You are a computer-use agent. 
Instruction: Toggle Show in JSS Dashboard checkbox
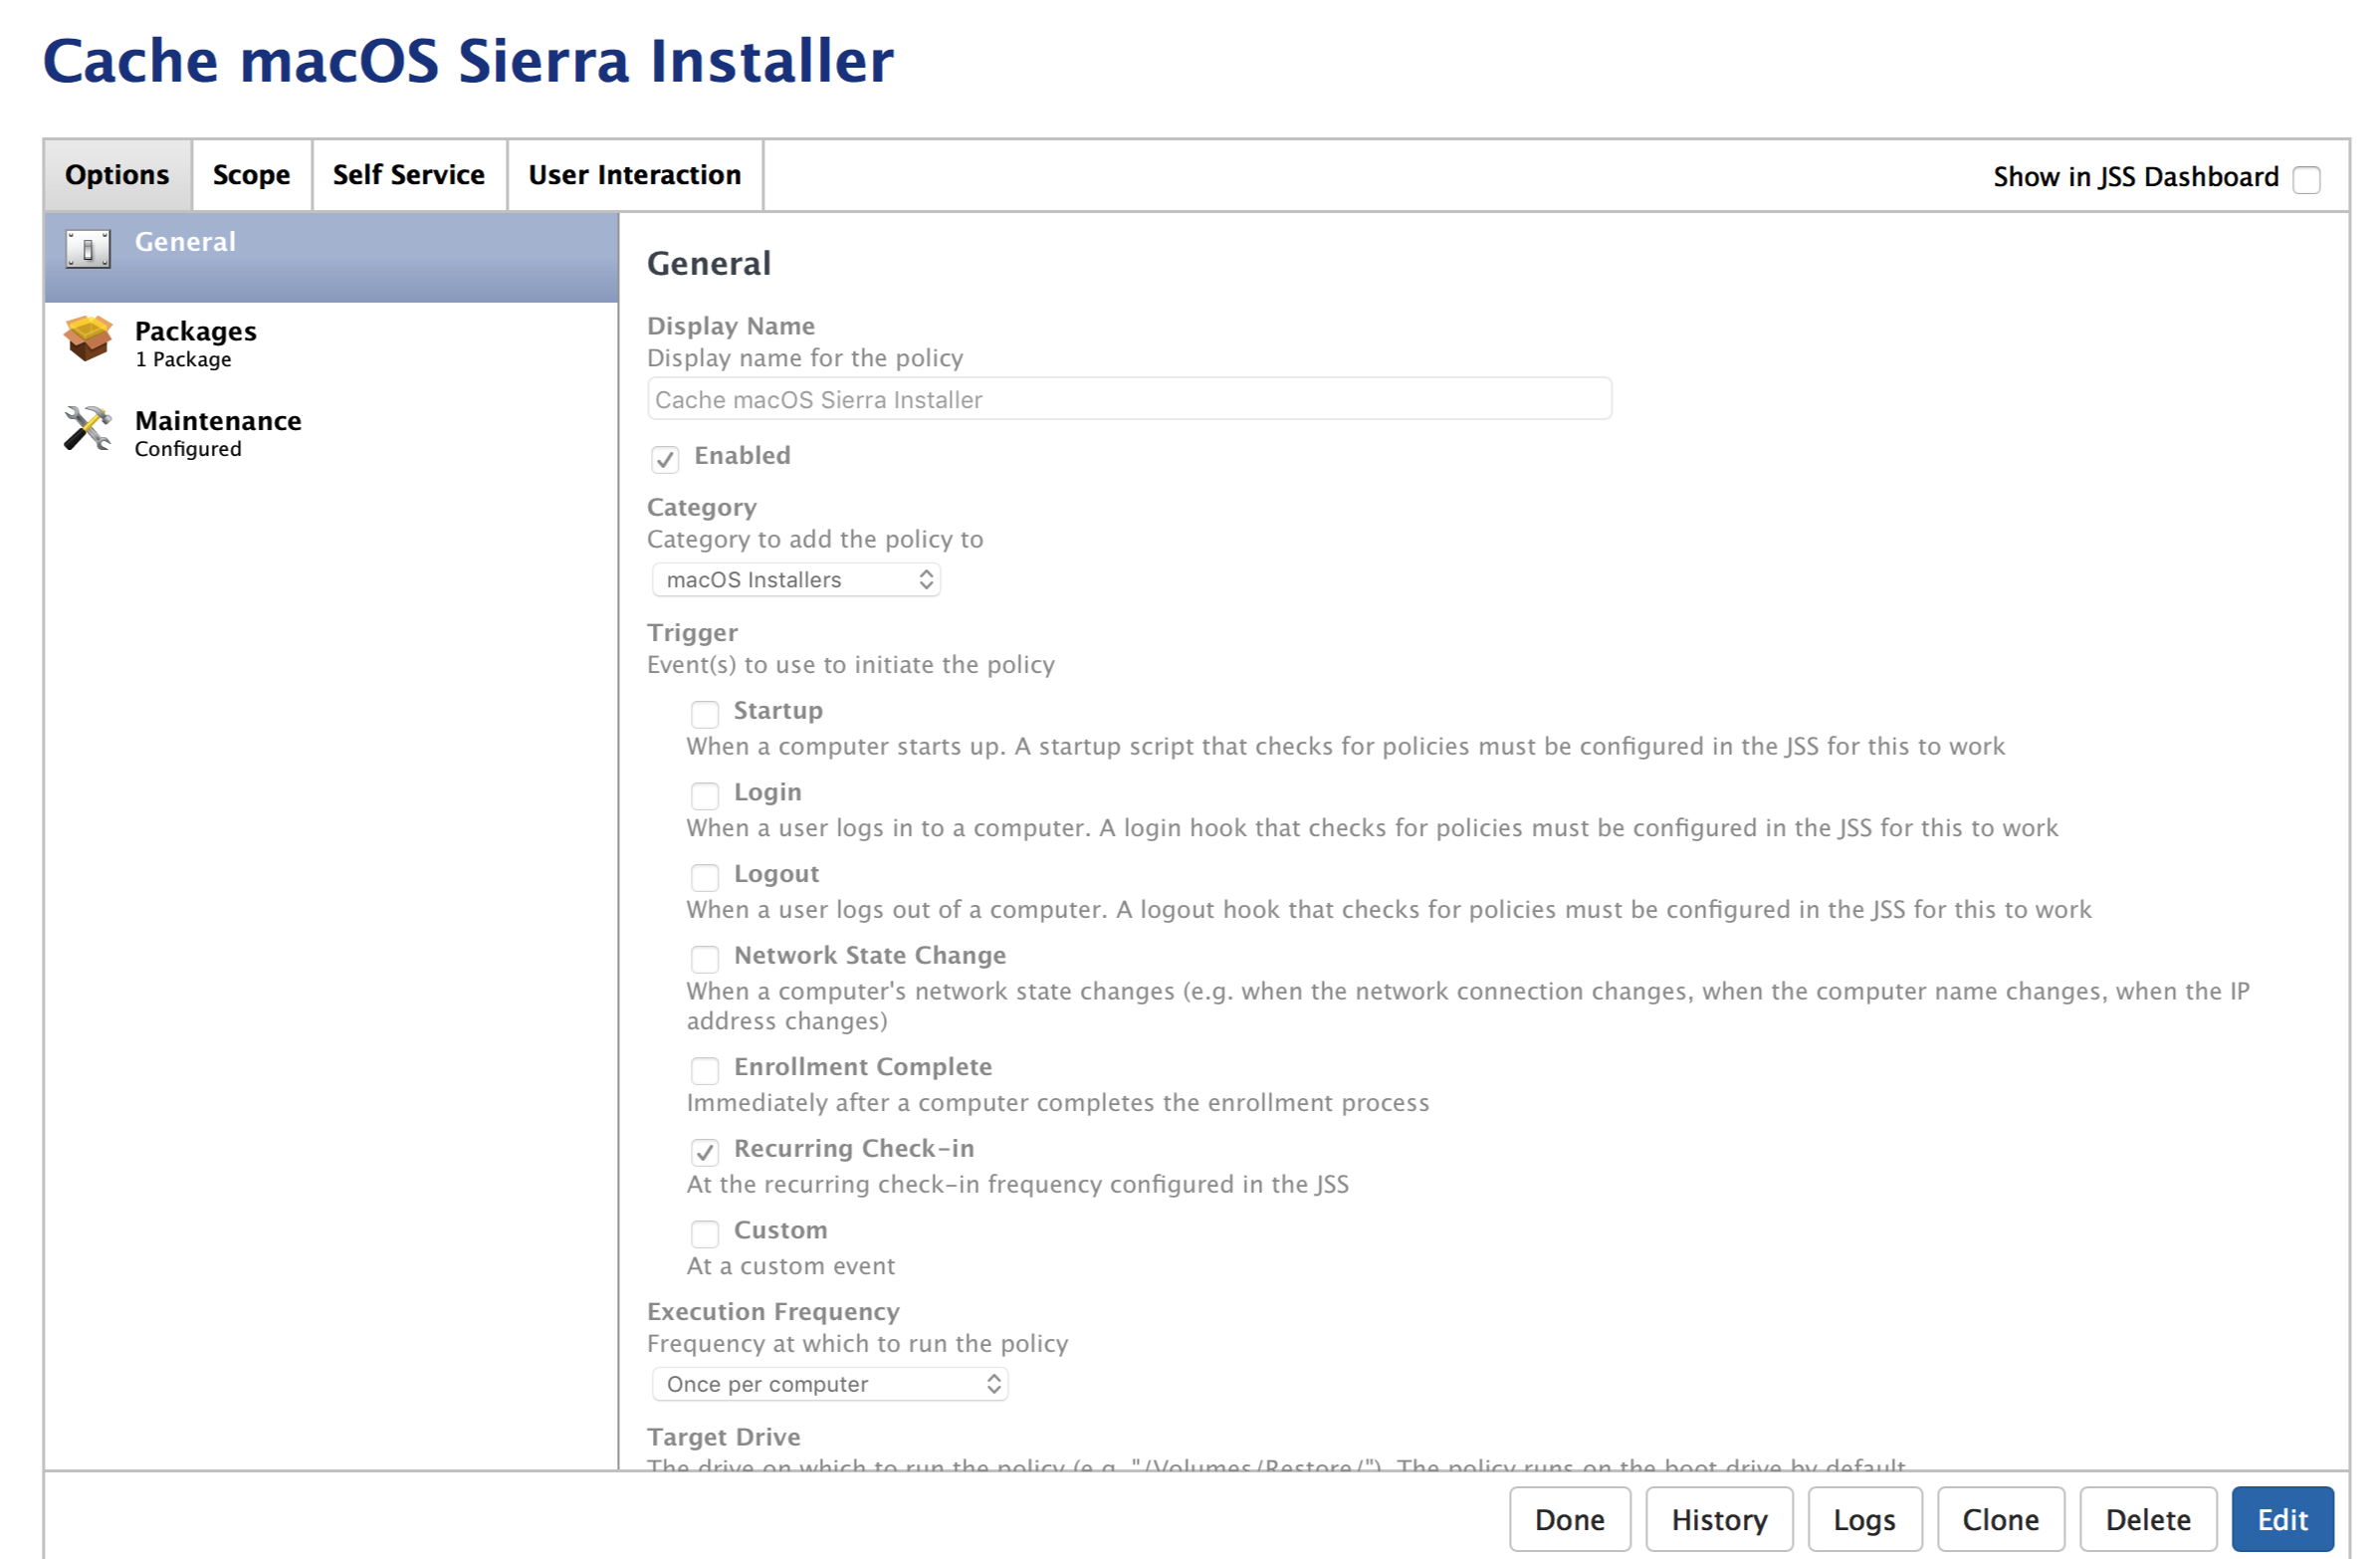pos(2307,180)
